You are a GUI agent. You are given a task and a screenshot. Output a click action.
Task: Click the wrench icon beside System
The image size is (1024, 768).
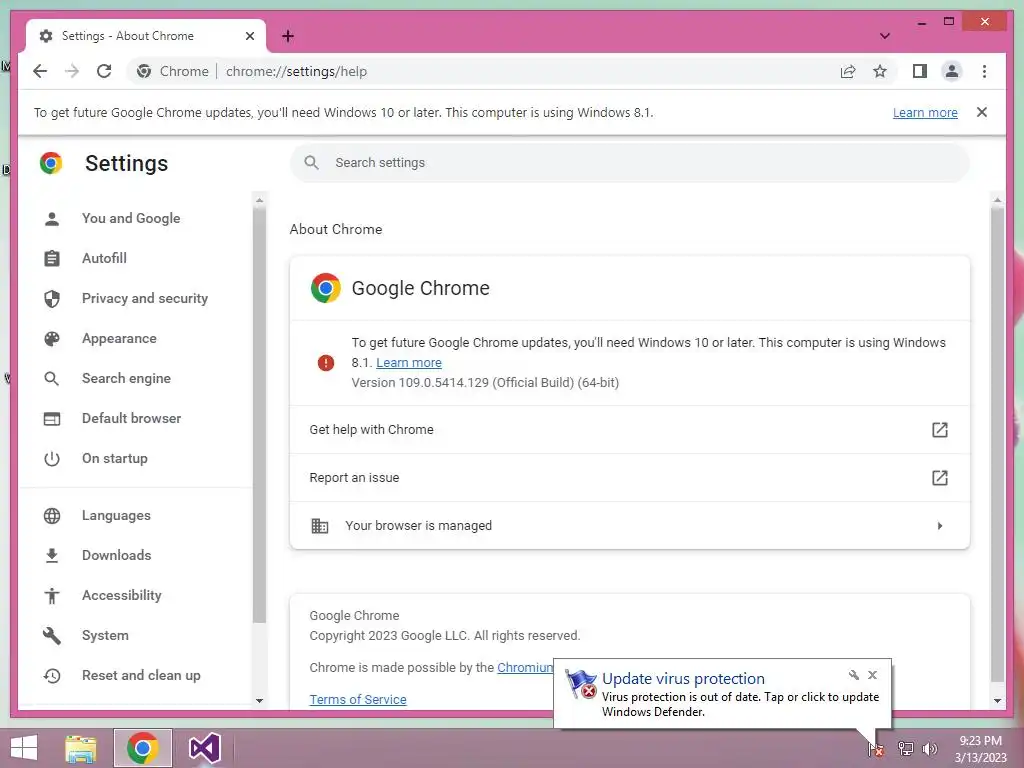pyautogui.click(x=52, y=635)
